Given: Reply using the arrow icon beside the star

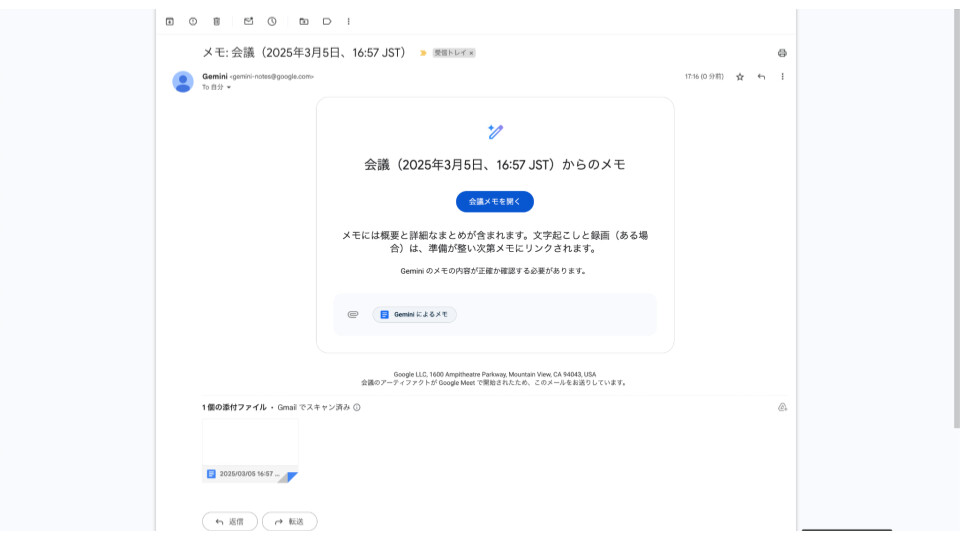Looking at the screenshot, I should click(x=761, y=77).
